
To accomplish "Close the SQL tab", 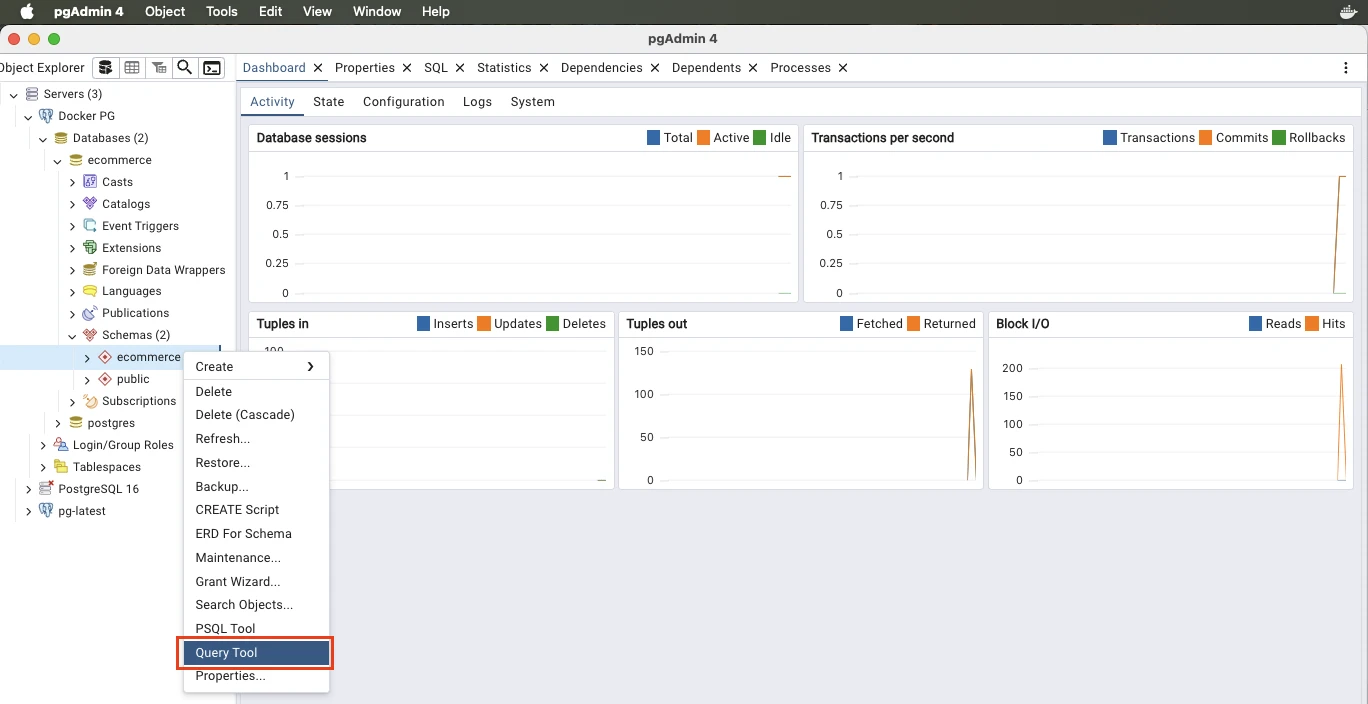I will click(x=460, y=68).
